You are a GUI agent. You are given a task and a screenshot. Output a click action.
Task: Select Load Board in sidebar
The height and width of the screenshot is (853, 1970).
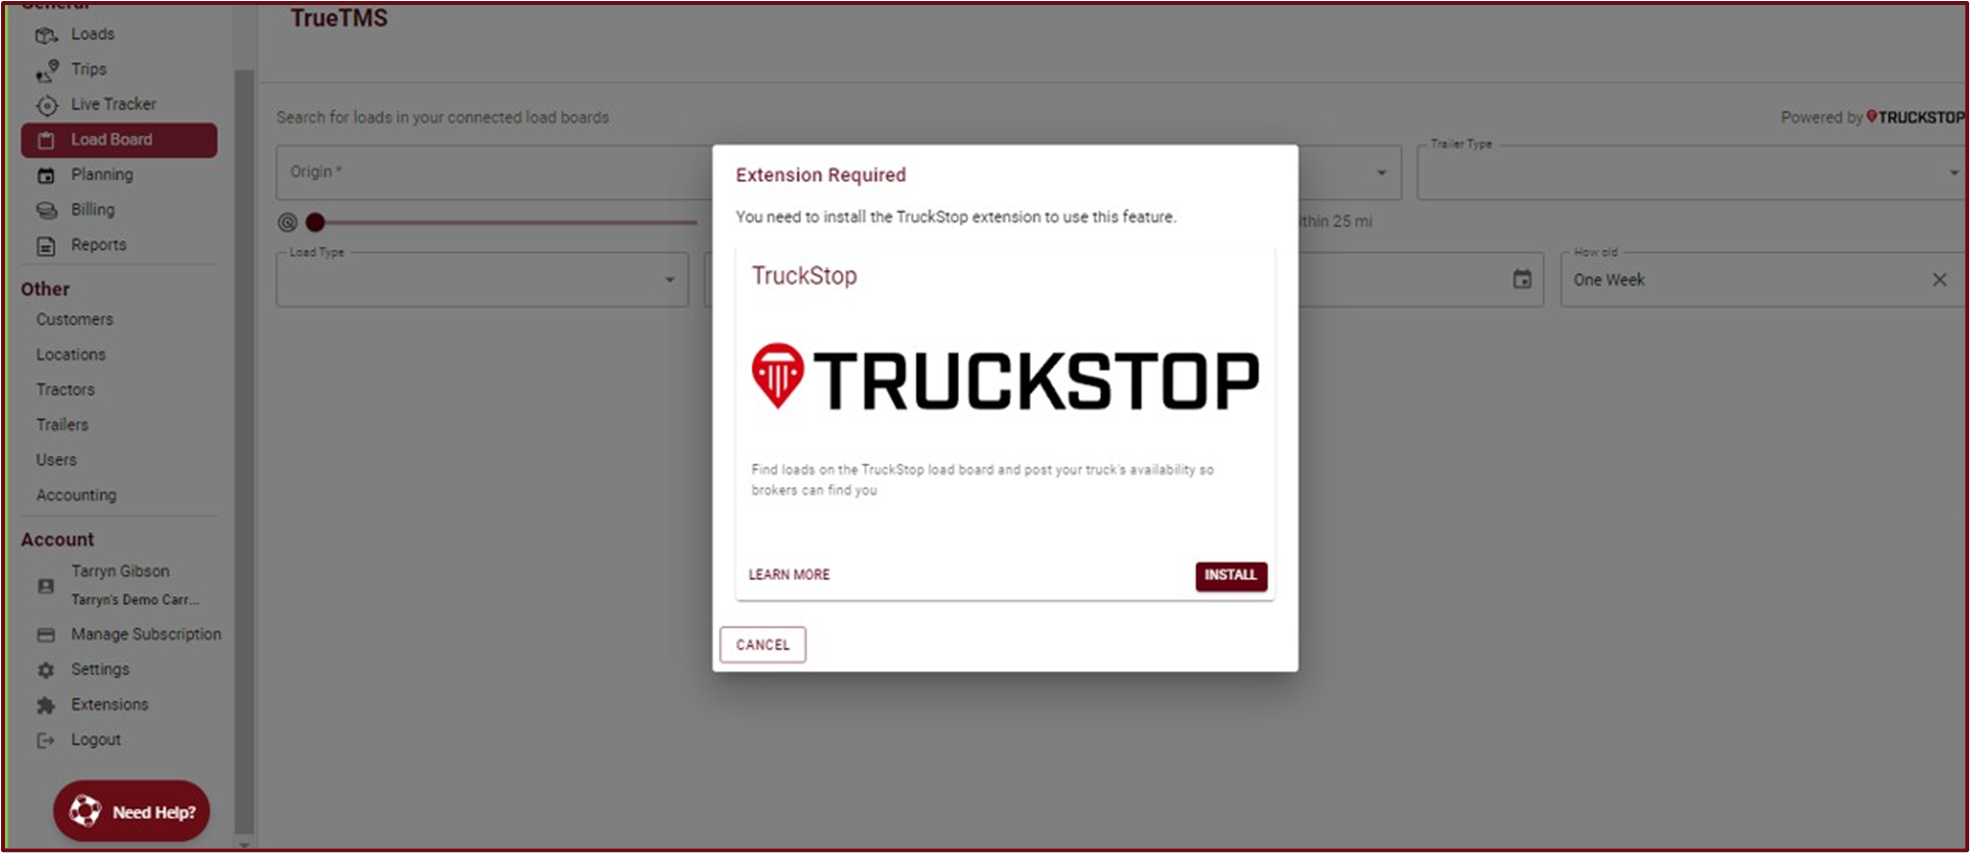(119, 140)
